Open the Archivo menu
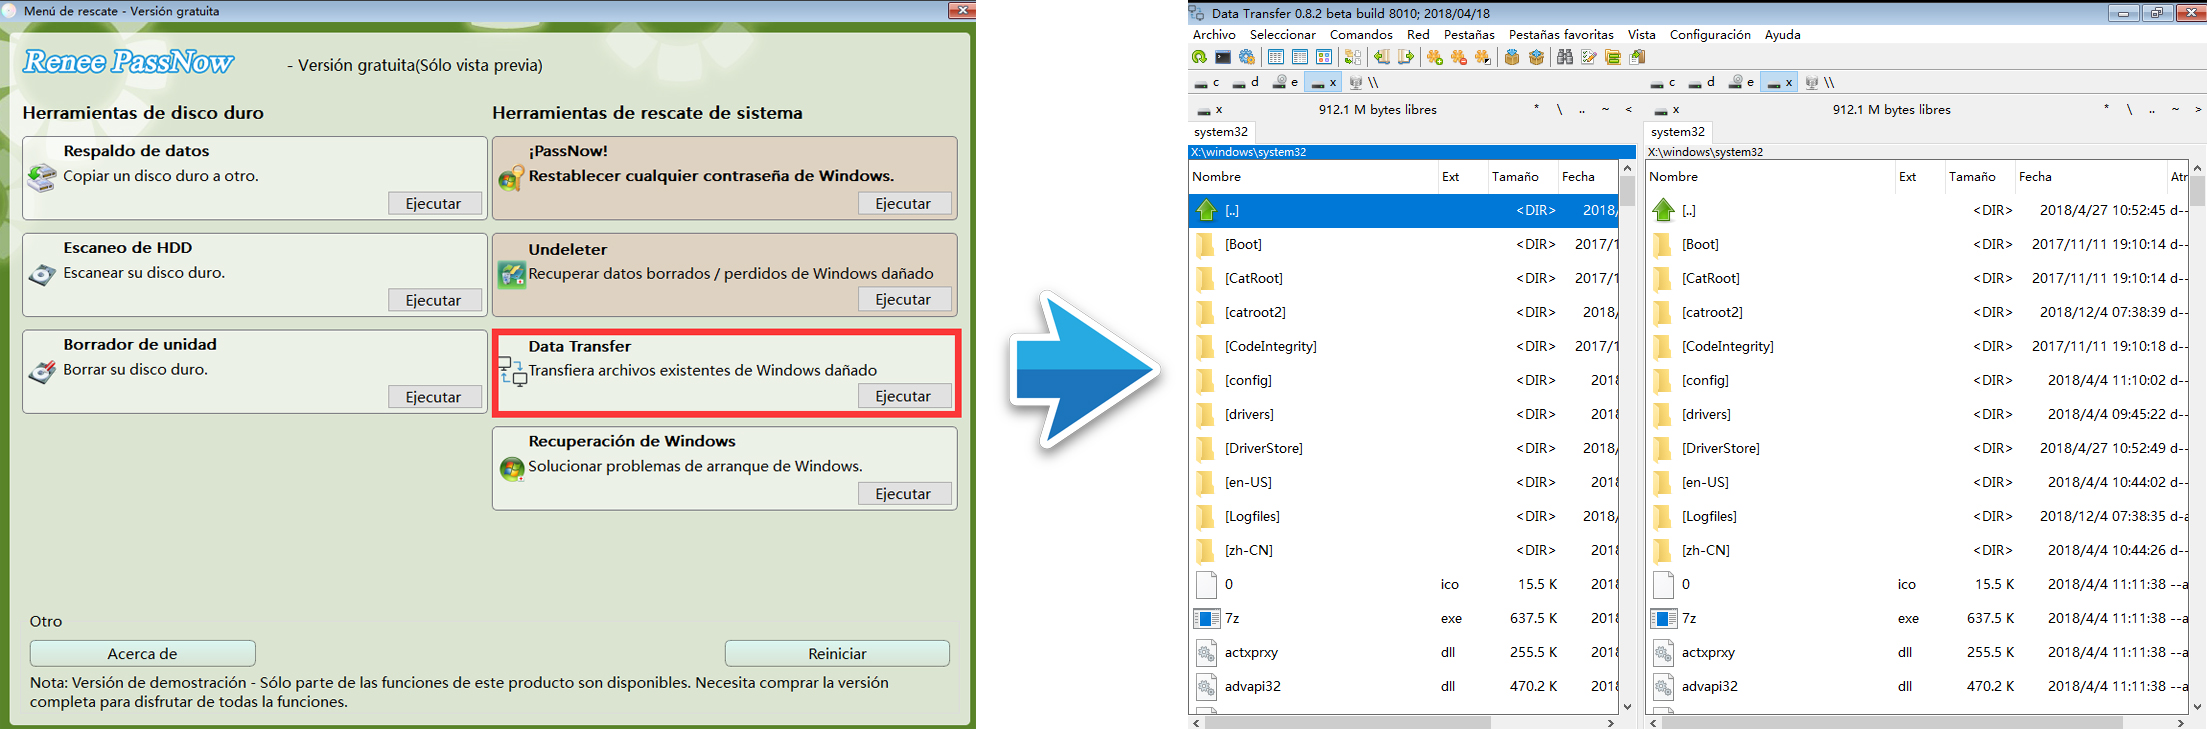Screen dimensions: 2207x729 1214,34
